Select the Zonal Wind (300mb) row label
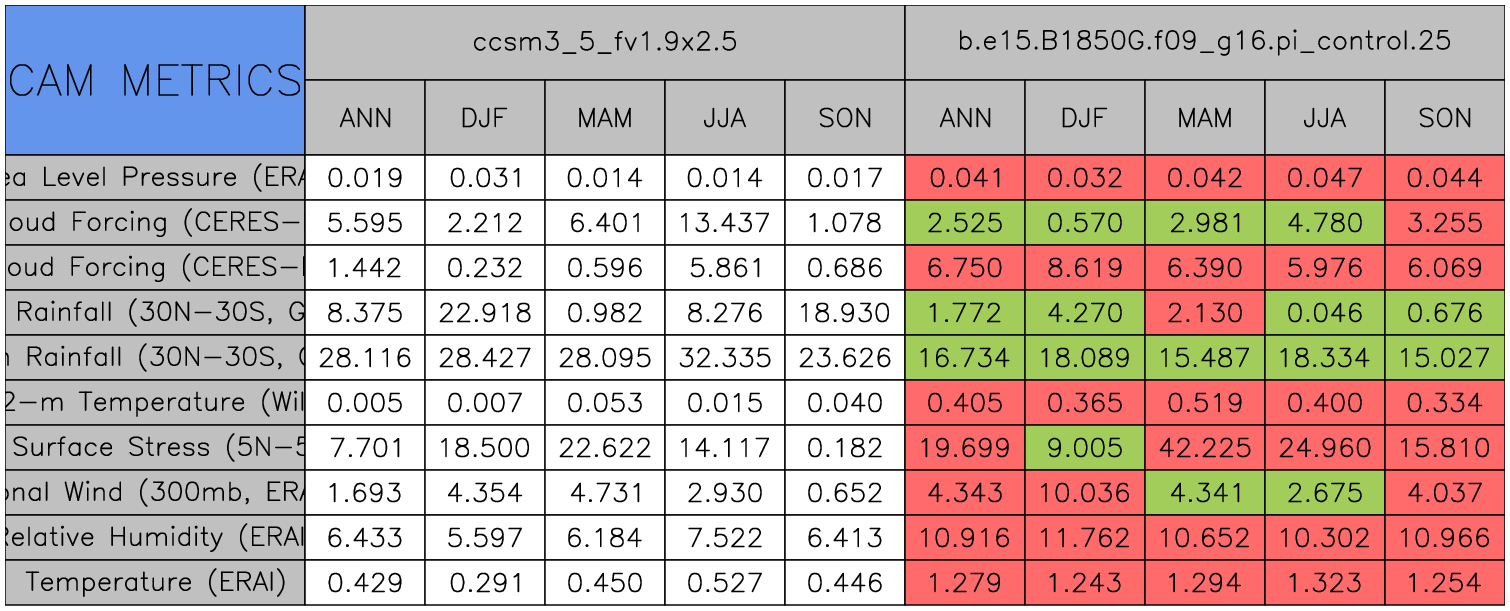This screenshot has height=611, width=1510. [155, 492]
